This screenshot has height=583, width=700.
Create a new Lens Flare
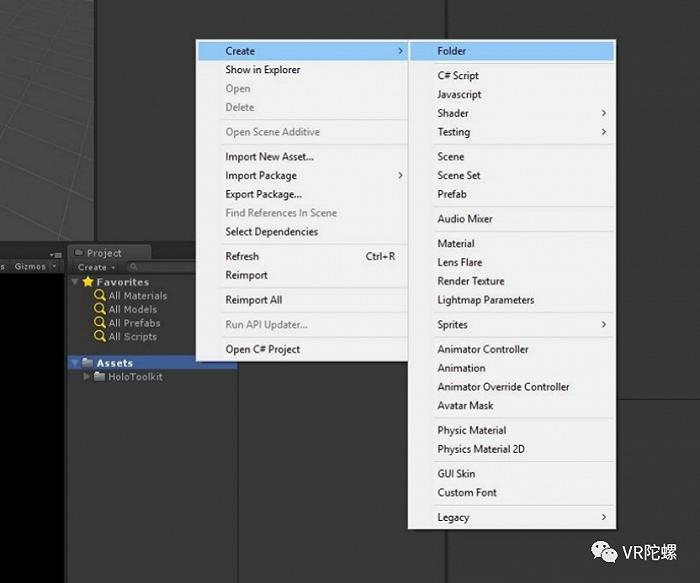tap(512, 262)
